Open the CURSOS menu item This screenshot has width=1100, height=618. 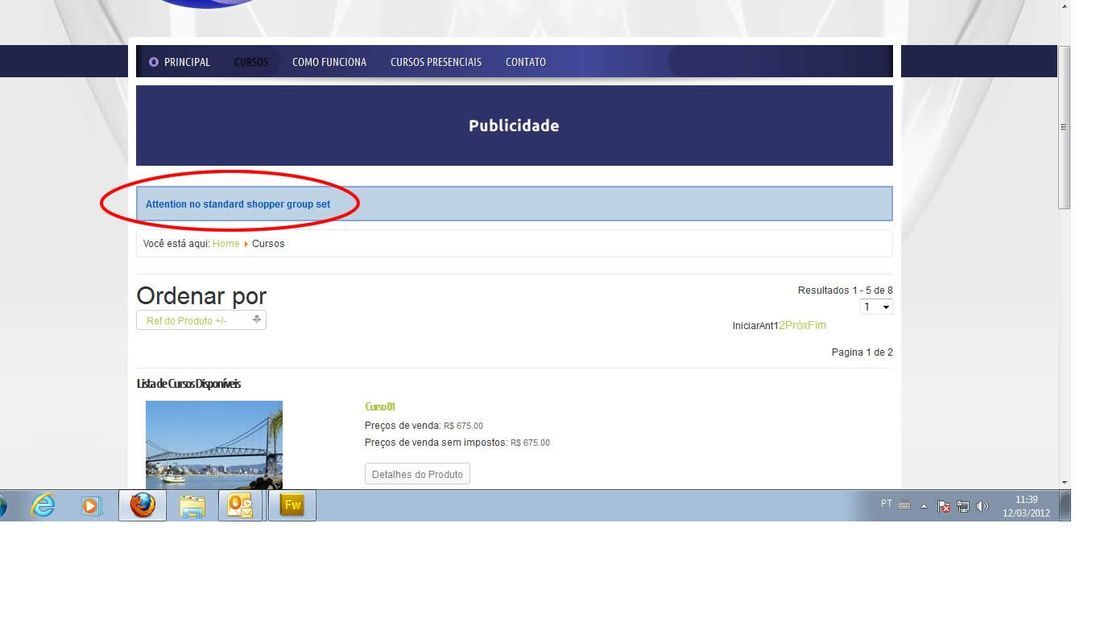pos(251,62)
